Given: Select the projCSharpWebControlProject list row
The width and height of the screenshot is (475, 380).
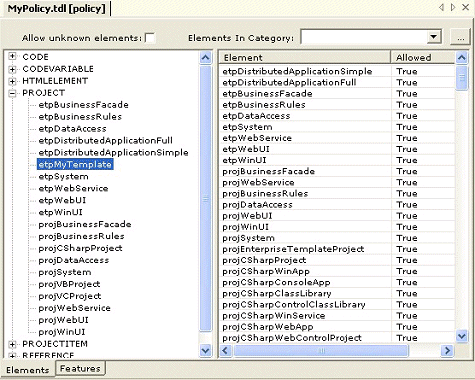Looking at the screenshot, I should tap(337, 338).
